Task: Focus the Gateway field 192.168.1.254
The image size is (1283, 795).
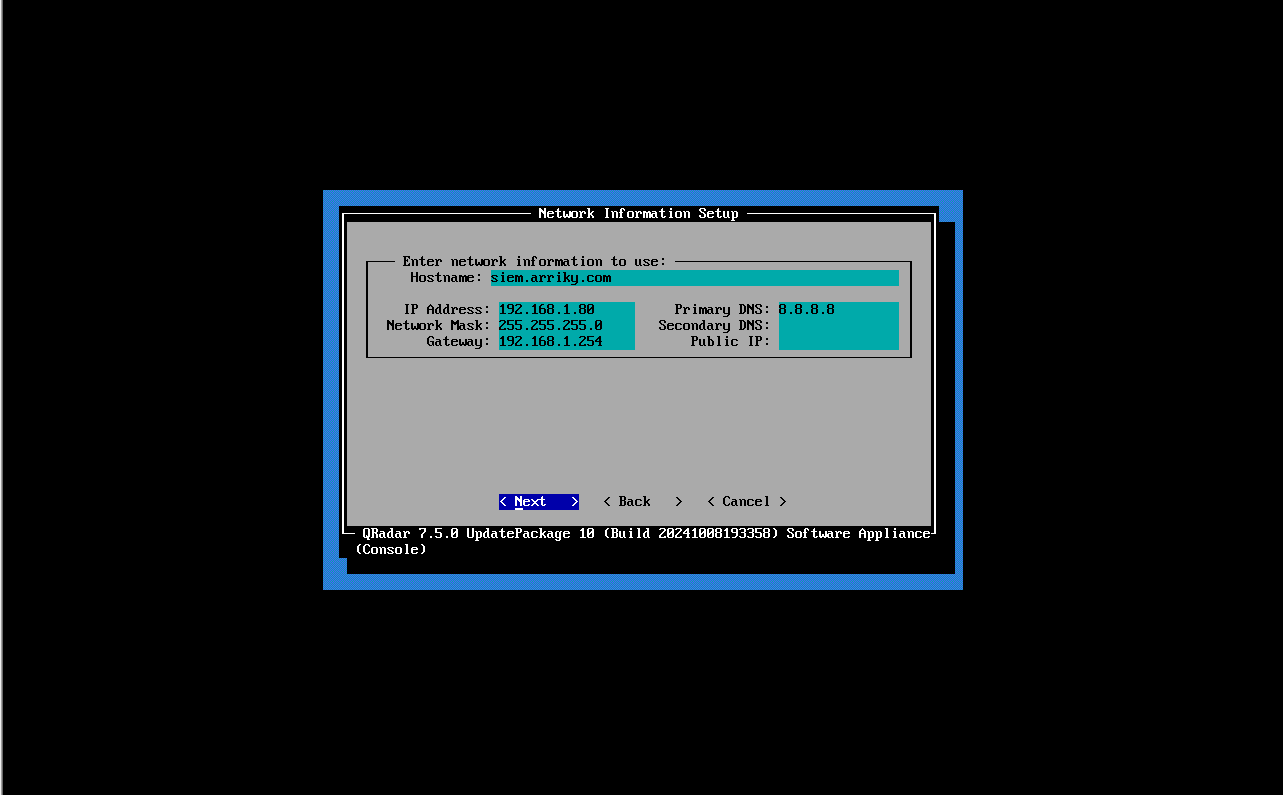Action: tap(567, 342)
